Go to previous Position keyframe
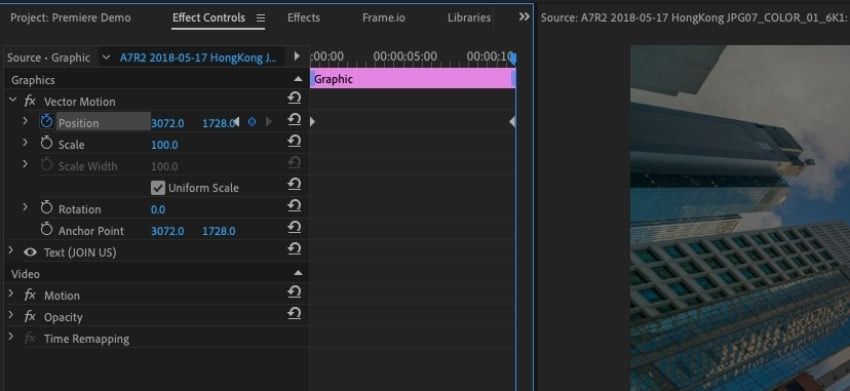 (x=236, y=123)
